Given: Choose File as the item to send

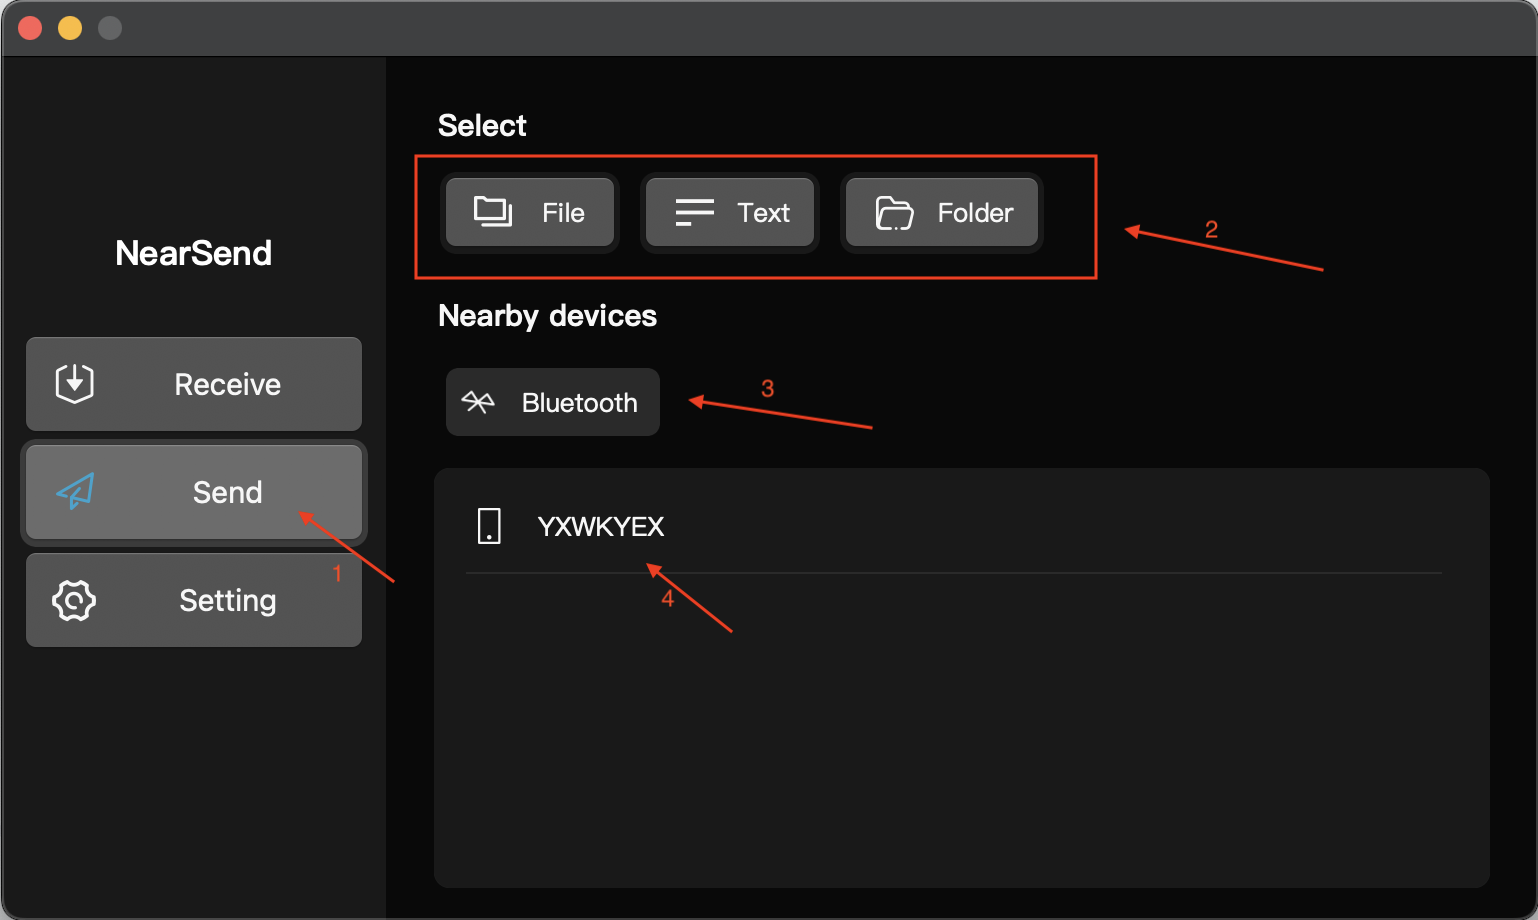Looking at the screenshot, I should [530, 212].
